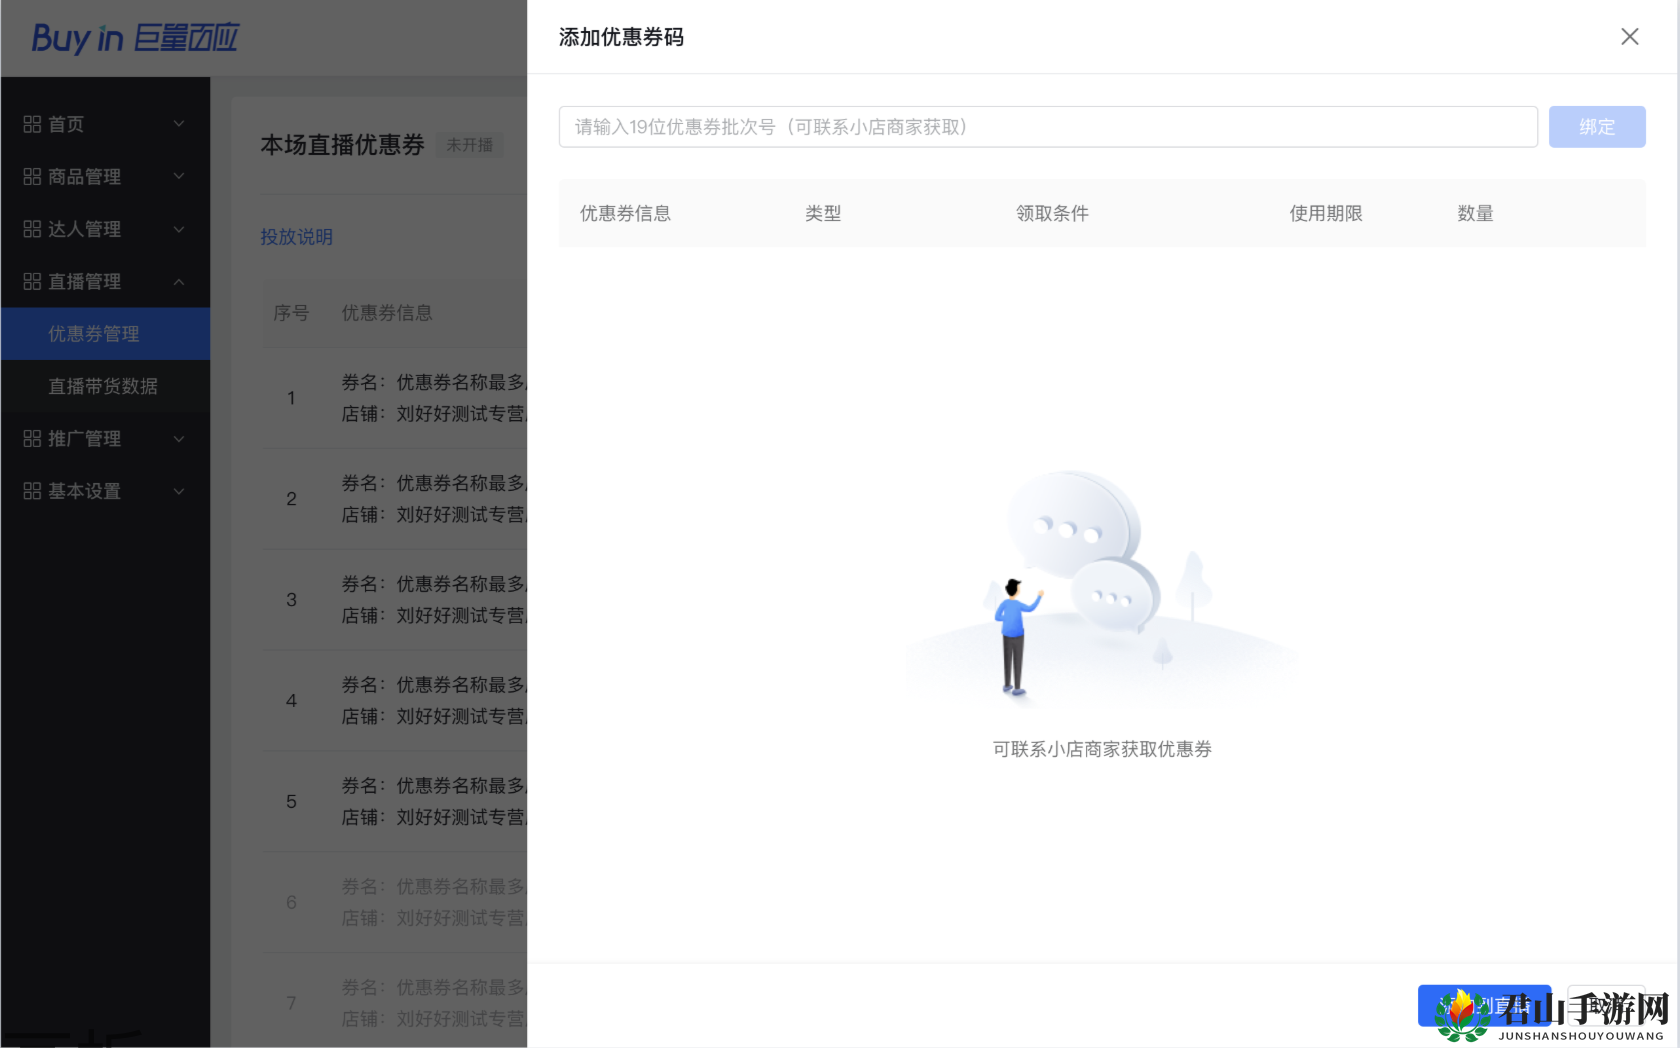
Task: Click the 可联系小店商家获取优惠券 empty-state text
Action: (1102, 749)
